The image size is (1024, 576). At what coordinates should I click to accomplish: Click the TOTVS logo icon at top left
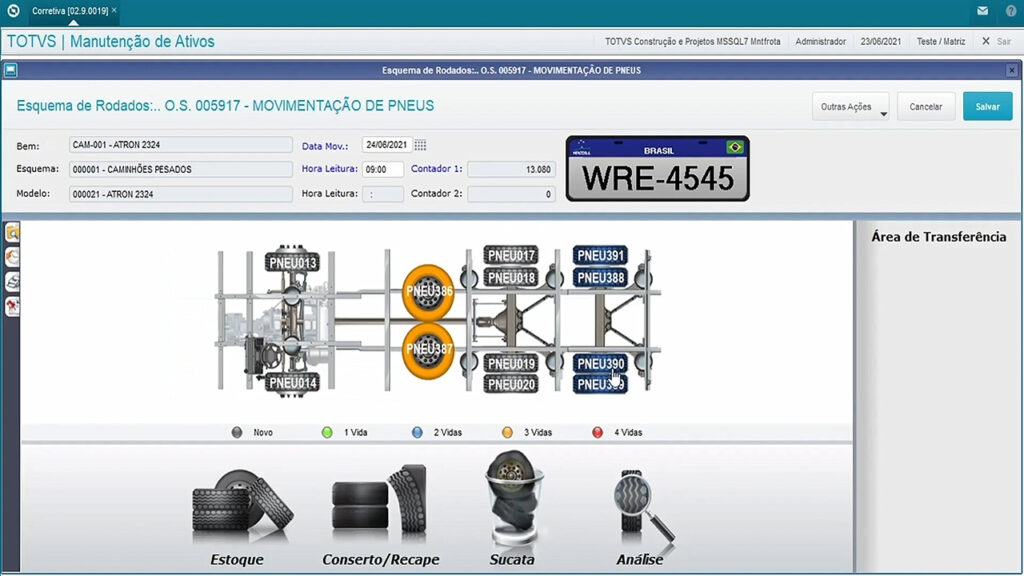pyautogui.click(x=13, y=10)
